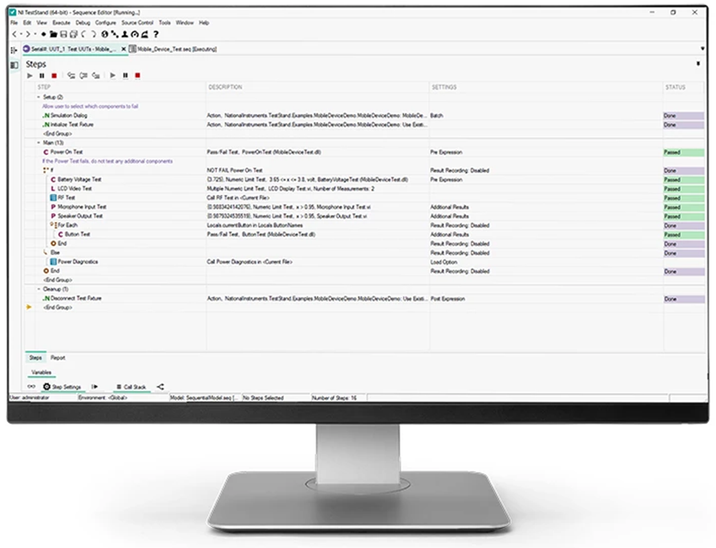Open the Call Stack pane
The image size is (716, 548).
(x=132, y=387)
